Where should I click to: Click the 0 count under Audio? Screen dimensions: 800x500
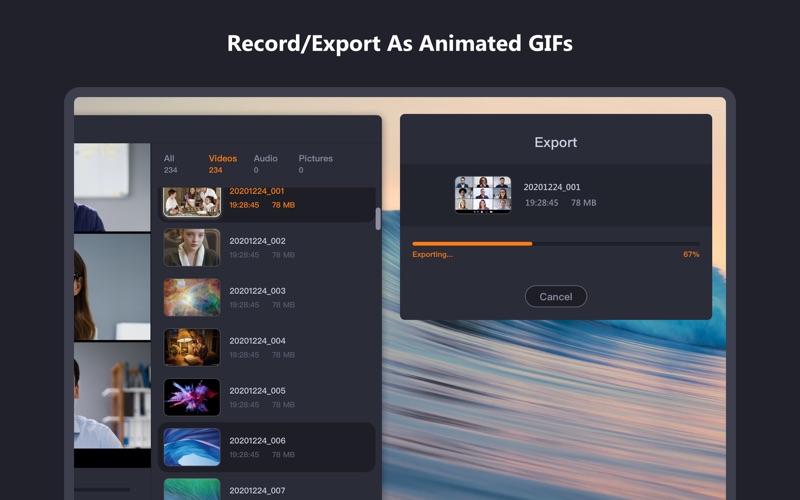coord(256,170)
